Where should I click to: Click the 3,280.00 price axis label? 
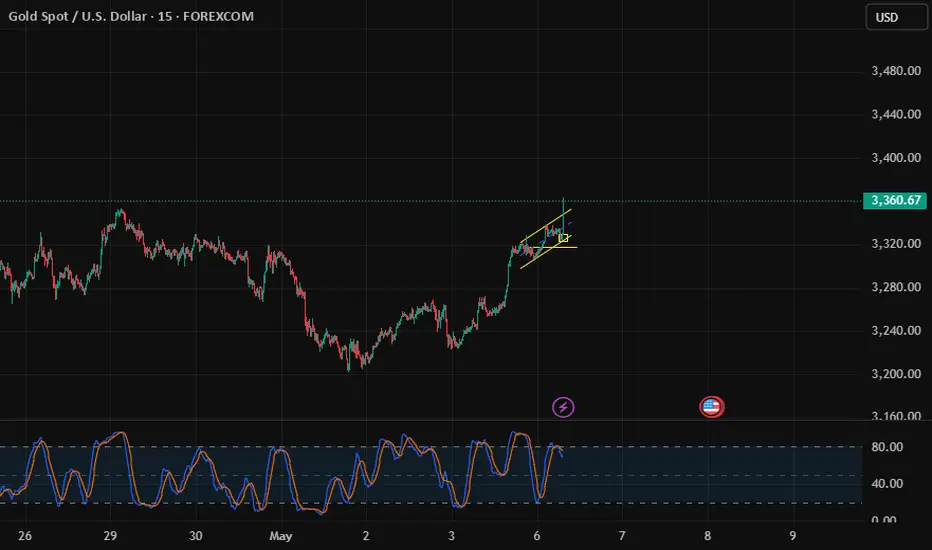(896, 287)
